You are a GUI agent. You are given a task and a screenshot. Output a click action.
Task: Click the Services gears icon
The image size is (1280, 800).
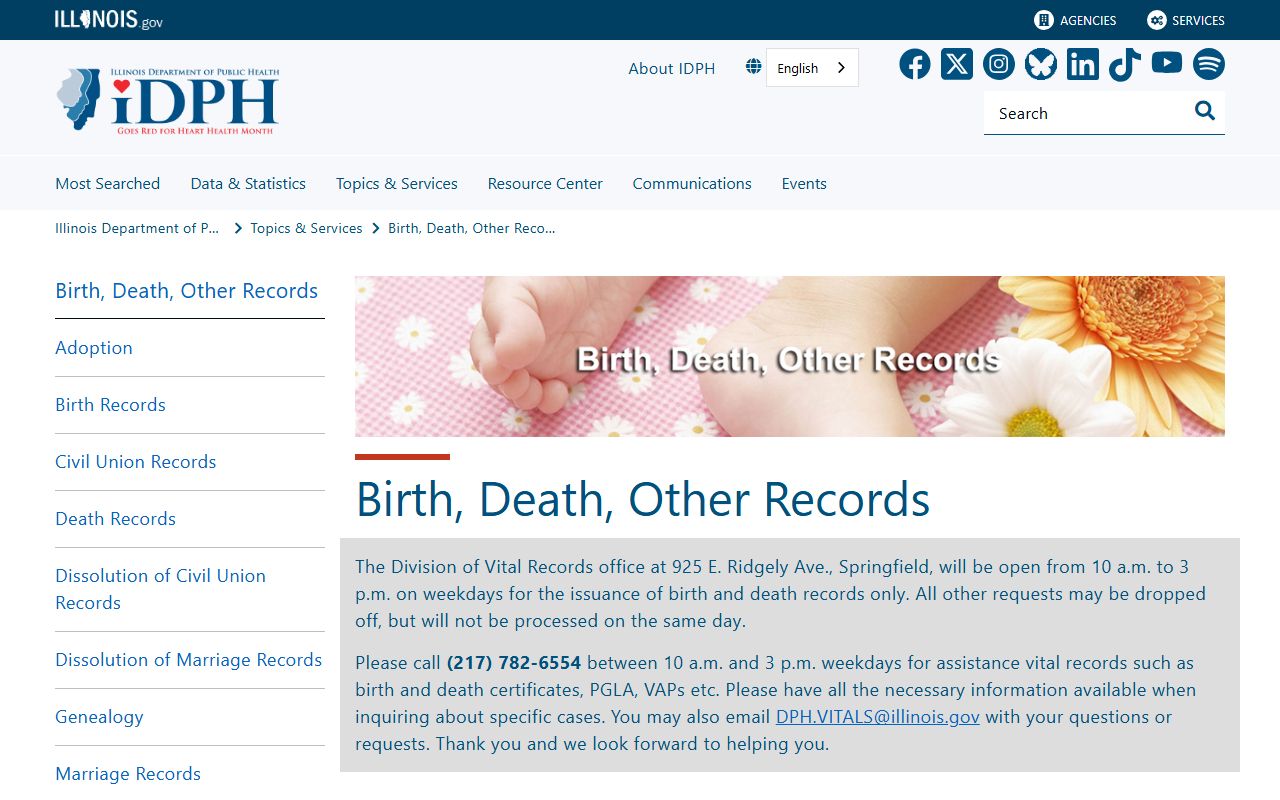(x=1157, y=20)
